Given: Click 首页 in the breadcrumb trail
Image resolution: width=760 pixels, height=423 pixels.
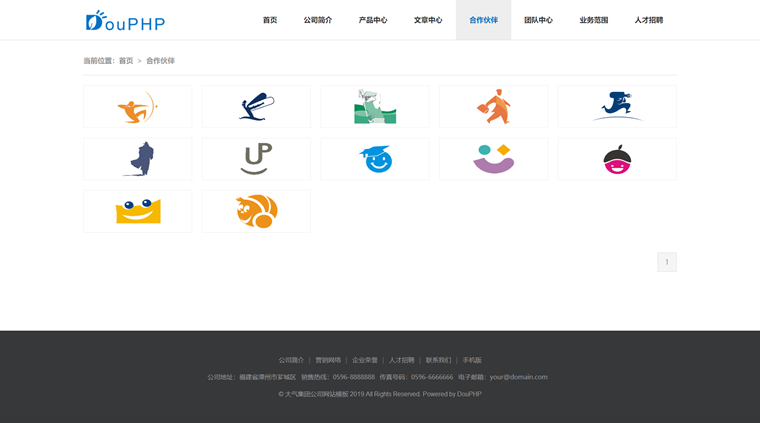Looking at the screenshot, I should [x=126, y=61].
